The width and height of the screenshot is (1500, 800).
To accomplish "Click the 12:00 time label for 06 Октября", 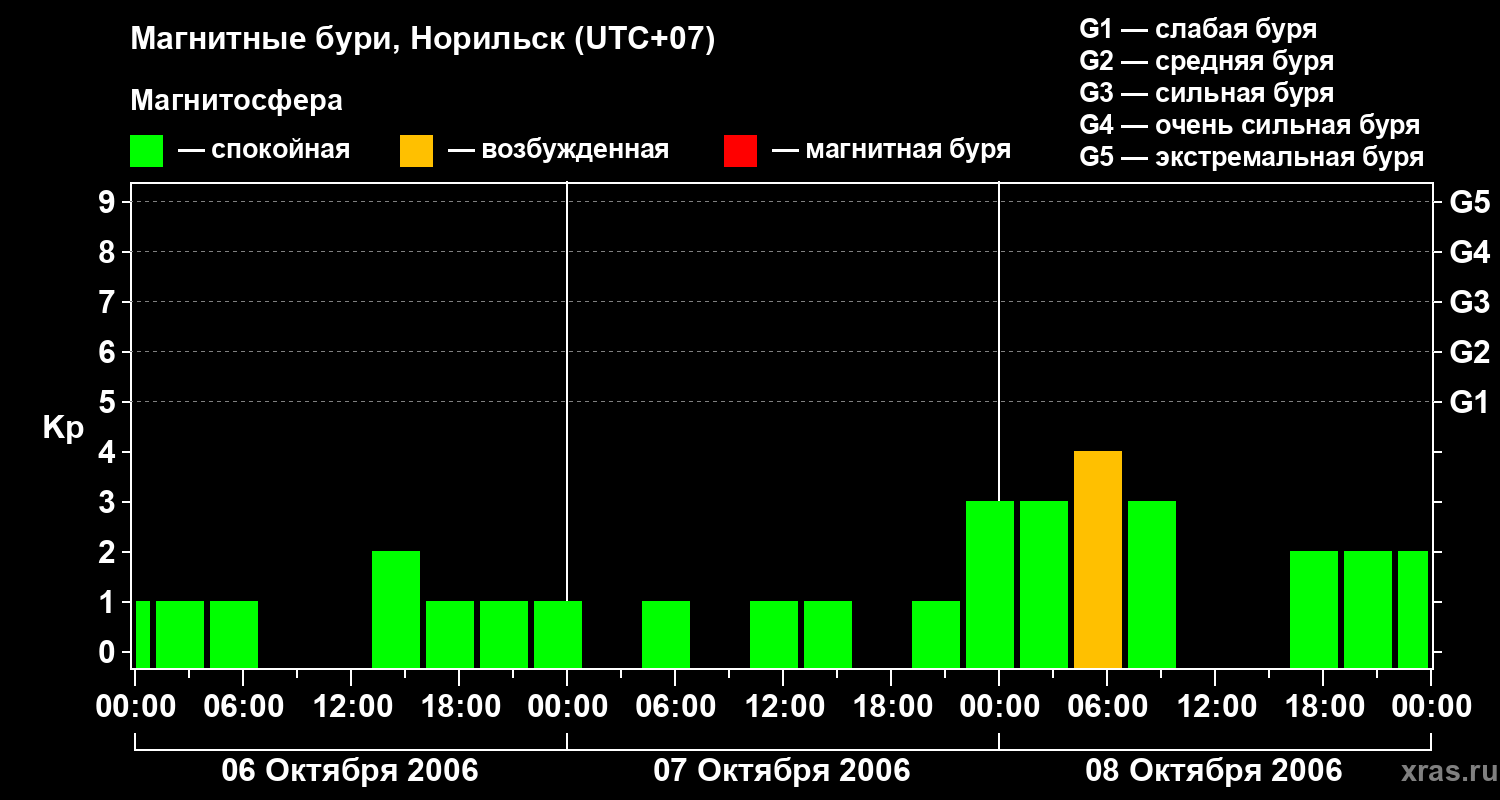I will (x=351, y=706).
